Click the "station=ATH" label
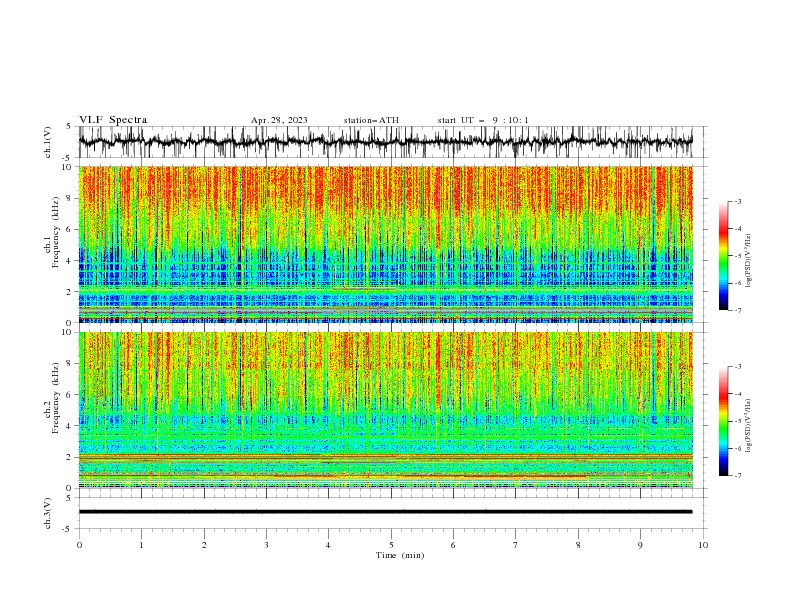 tap(371, 120)
